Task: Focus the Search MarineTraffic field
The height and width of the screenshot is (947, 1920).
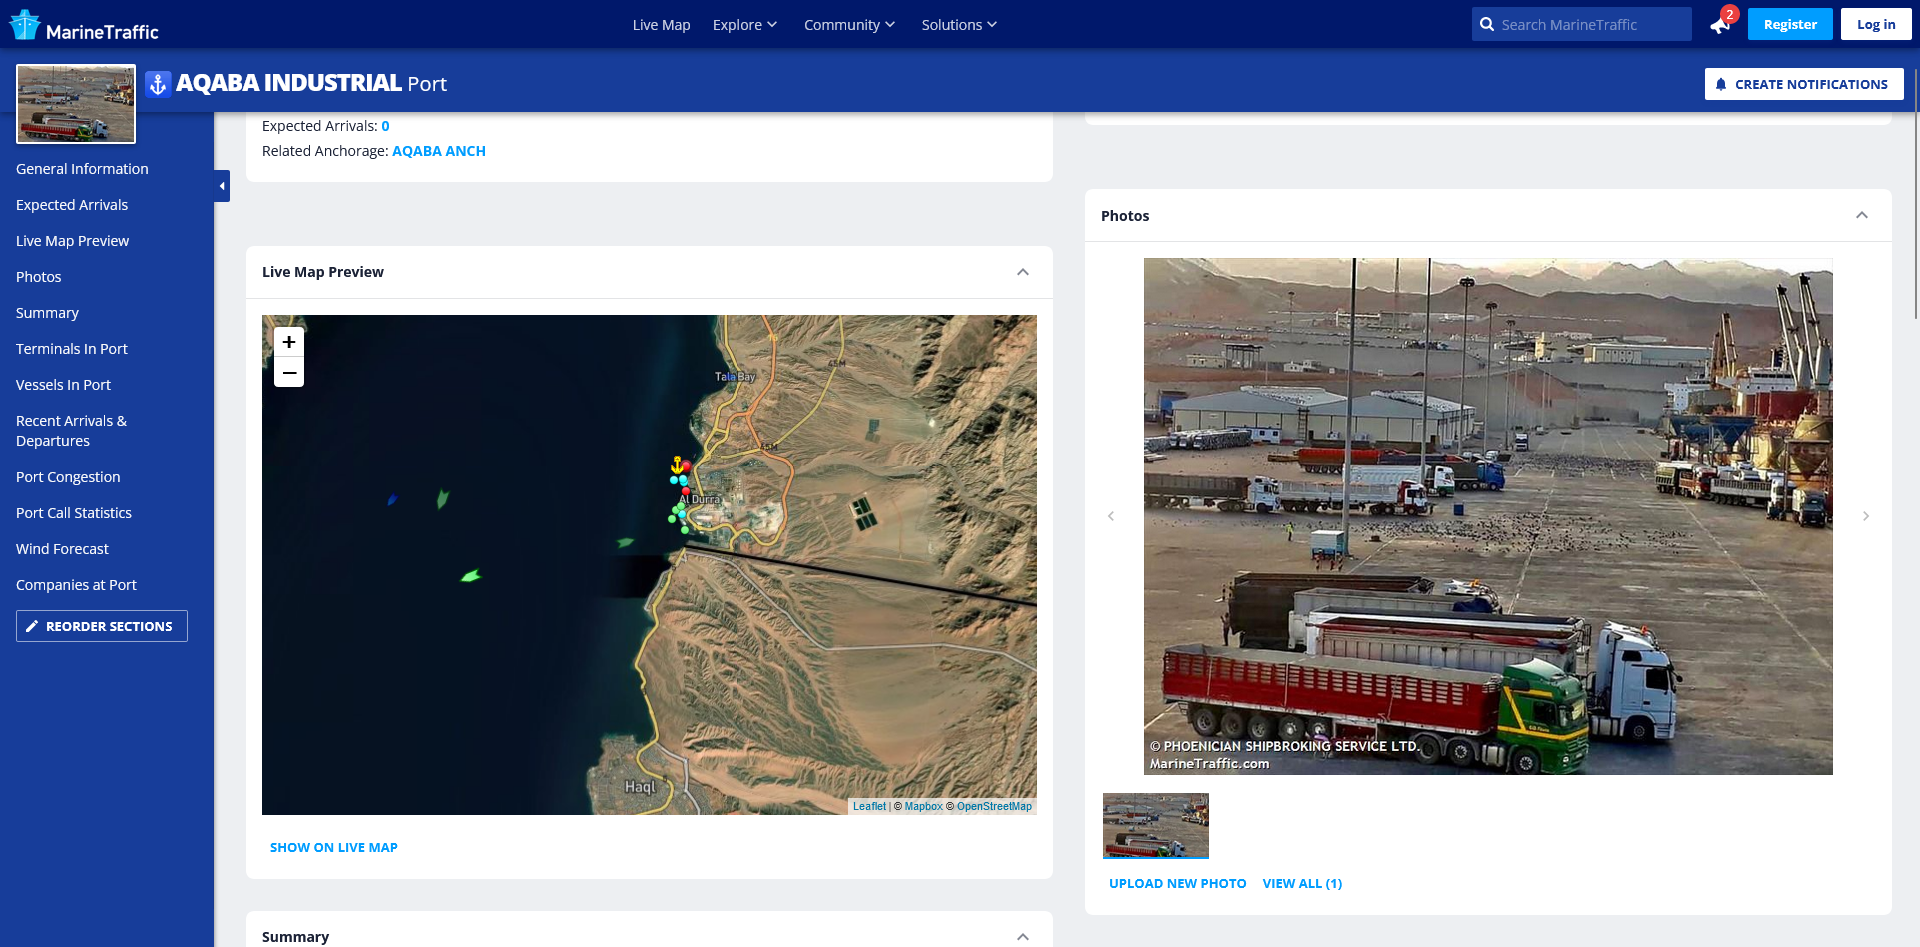Action: tap(1582, 24)
